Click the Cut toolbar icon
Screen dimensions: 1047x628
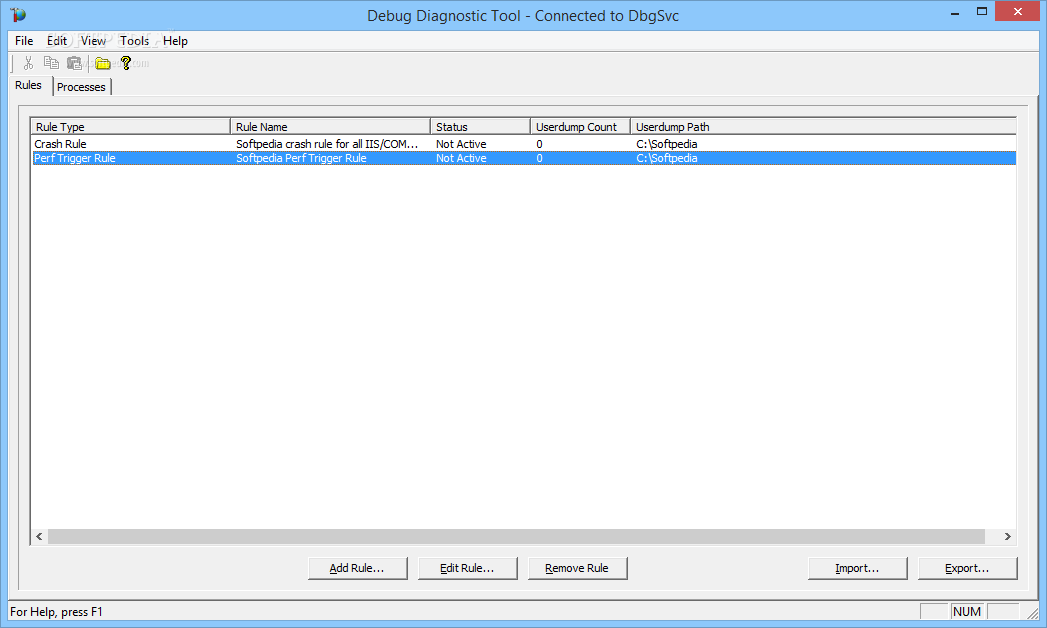pos(28,63)
